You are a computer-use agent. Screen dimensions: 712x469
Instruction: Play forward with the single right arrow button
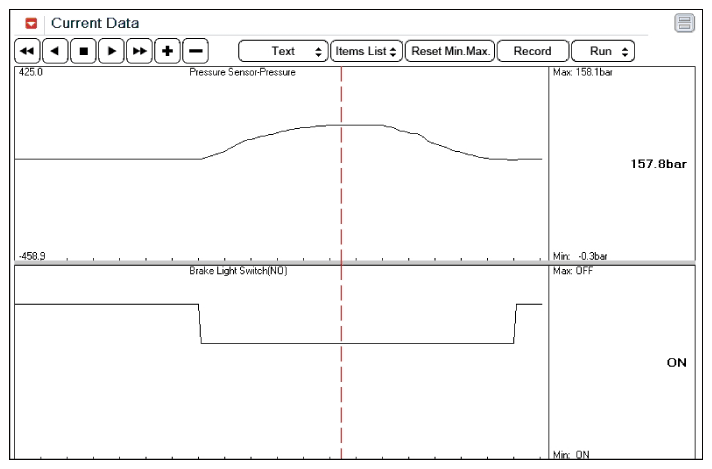click(111, 51)
